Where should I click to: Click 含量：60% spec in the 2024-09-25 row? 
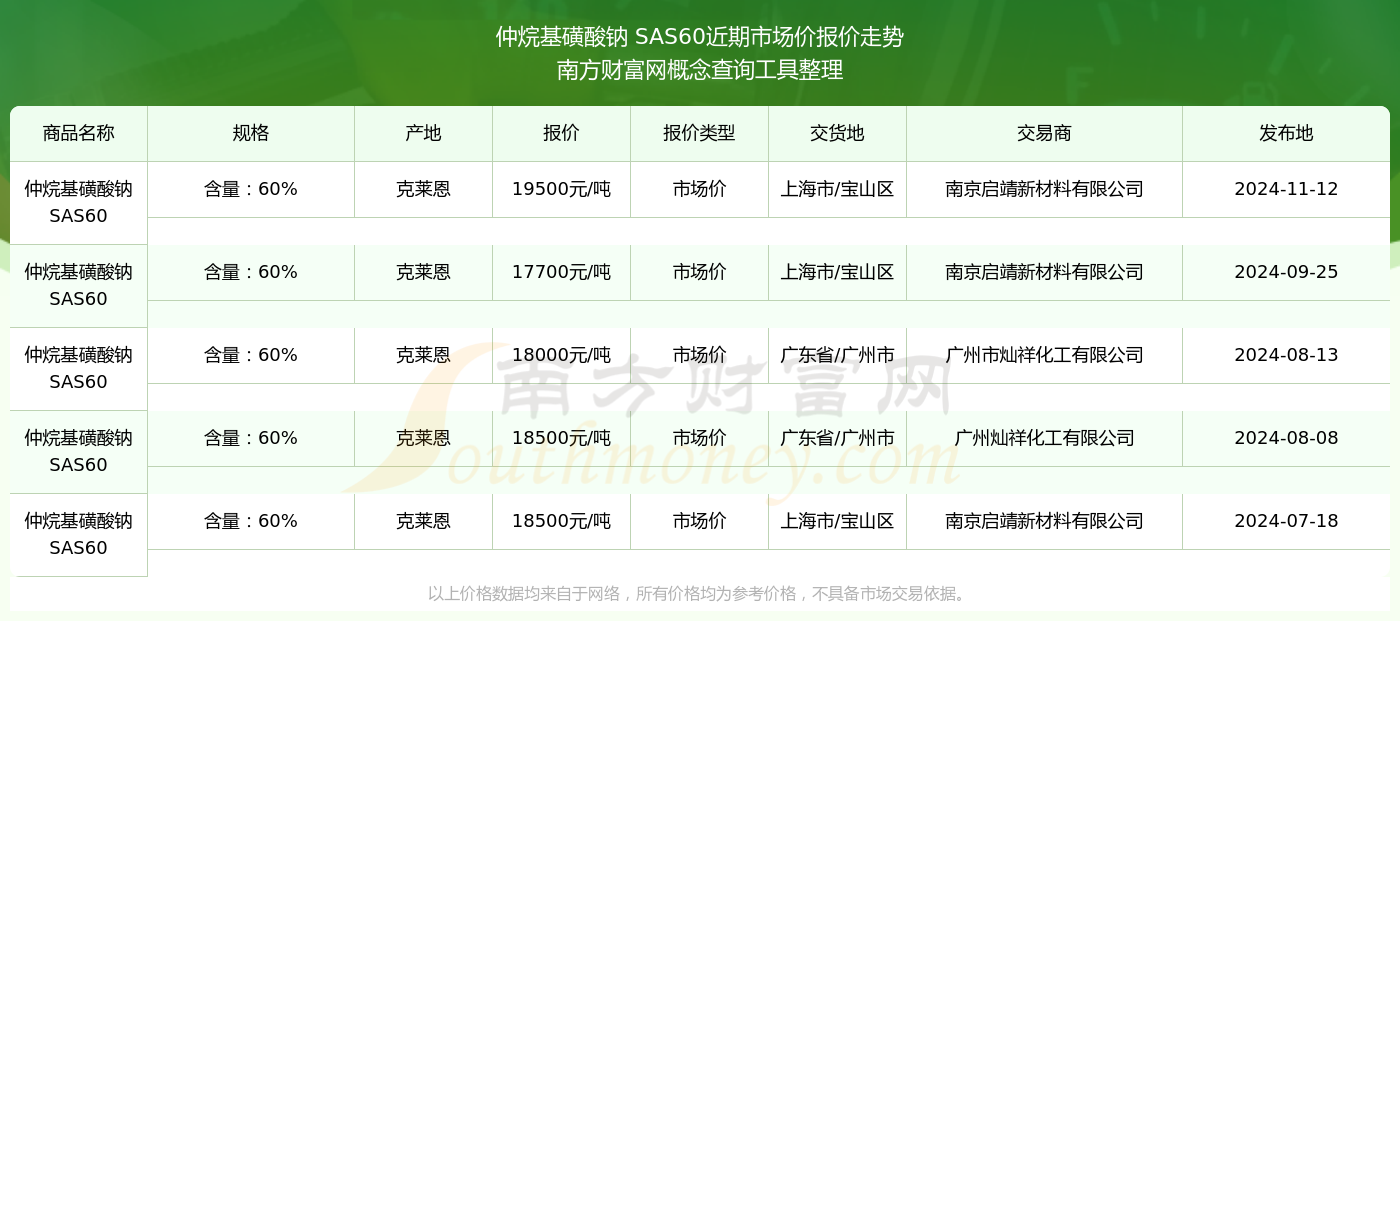tap(250, 272)
